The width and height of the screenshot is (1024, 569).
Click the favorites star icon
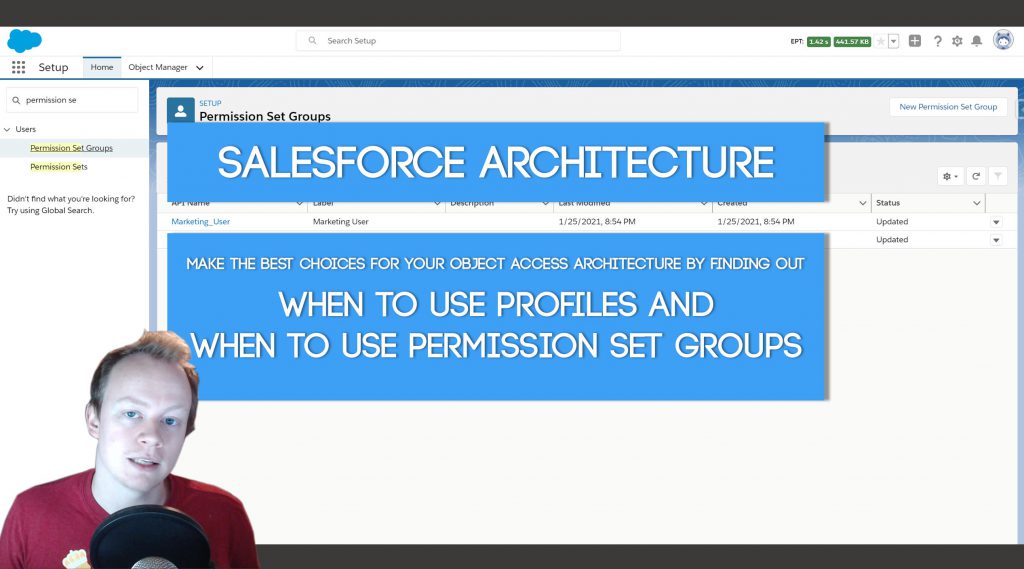[880, 41]
